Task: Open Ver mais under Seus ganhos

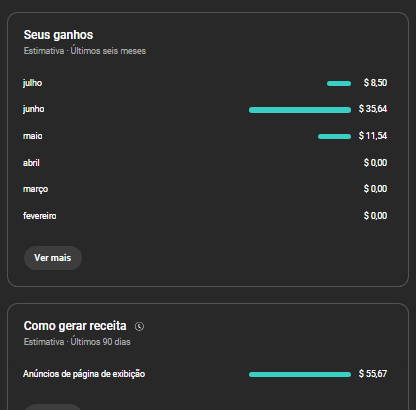Action: click(x=53, y=258)
